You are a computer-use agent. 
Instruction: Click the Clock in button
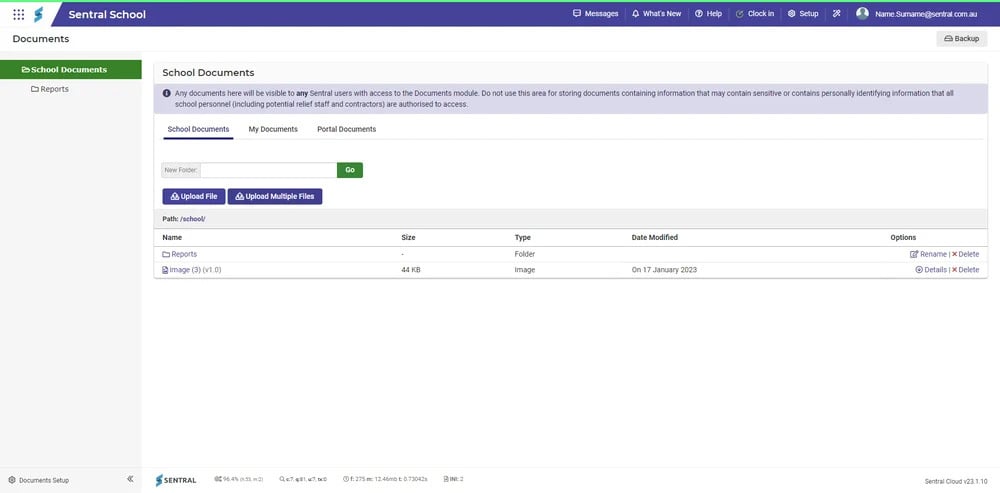pyautogui.click(x=754, y=14)
